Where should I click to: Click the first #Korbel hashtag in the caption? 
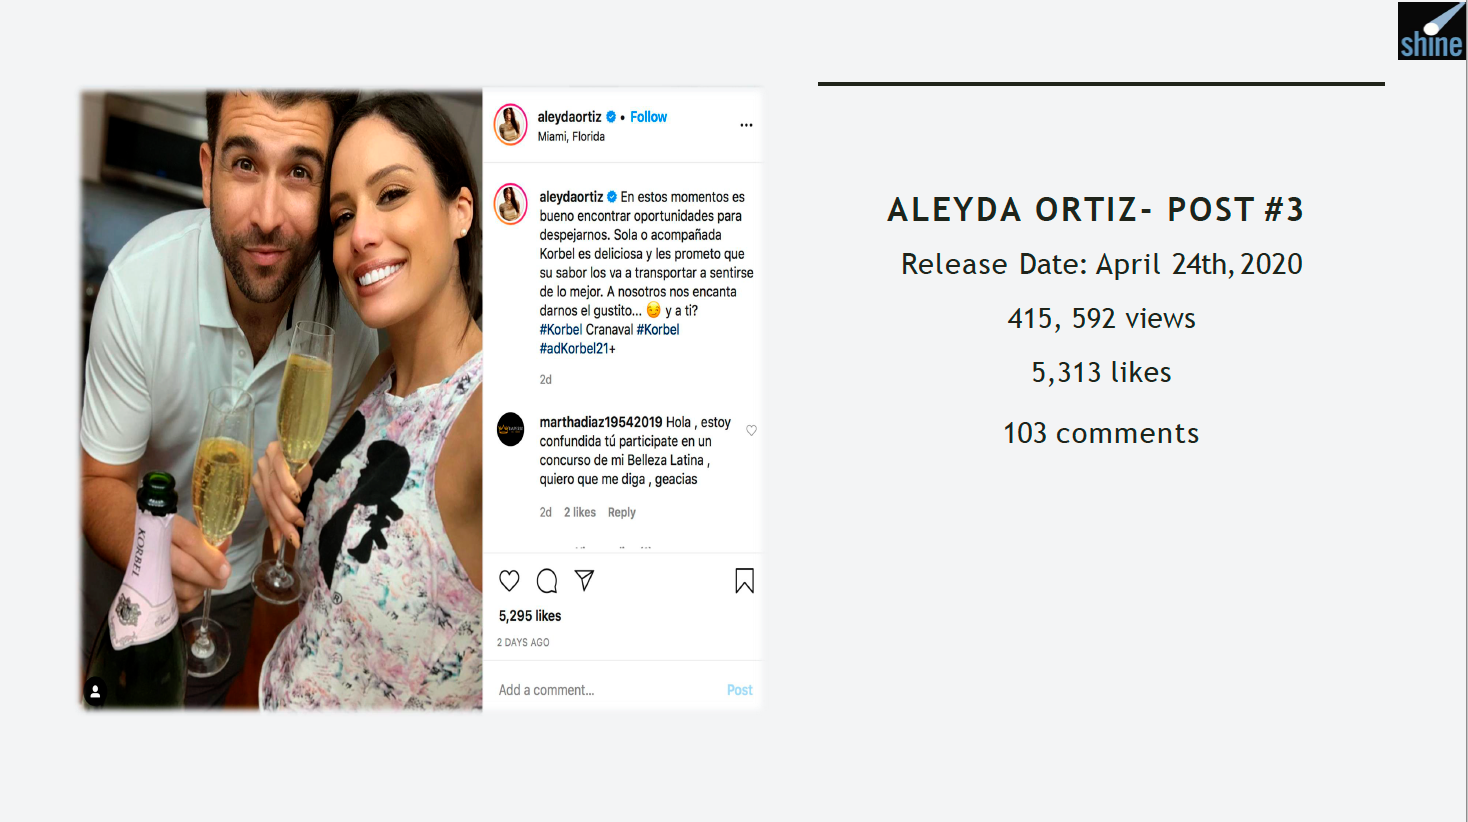pos(560,330)
